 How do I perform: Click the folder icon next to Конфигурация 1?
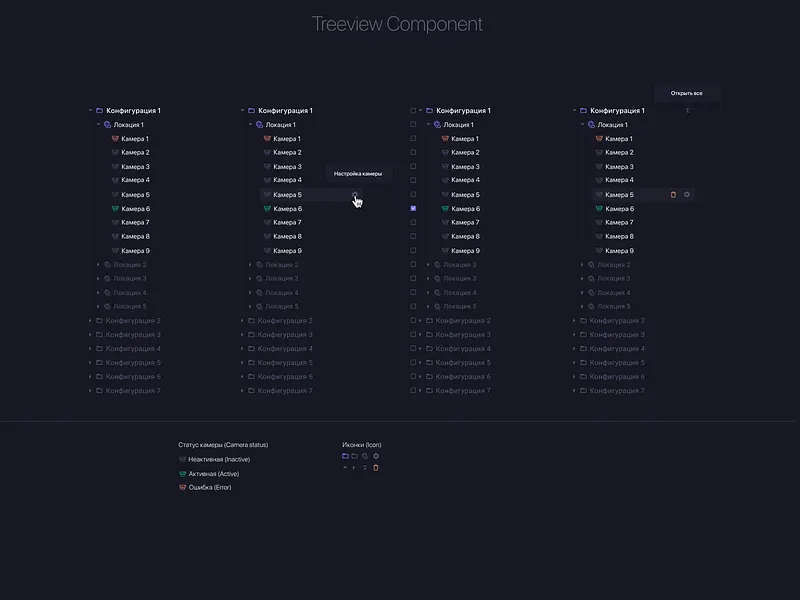[x=101, y=111]
